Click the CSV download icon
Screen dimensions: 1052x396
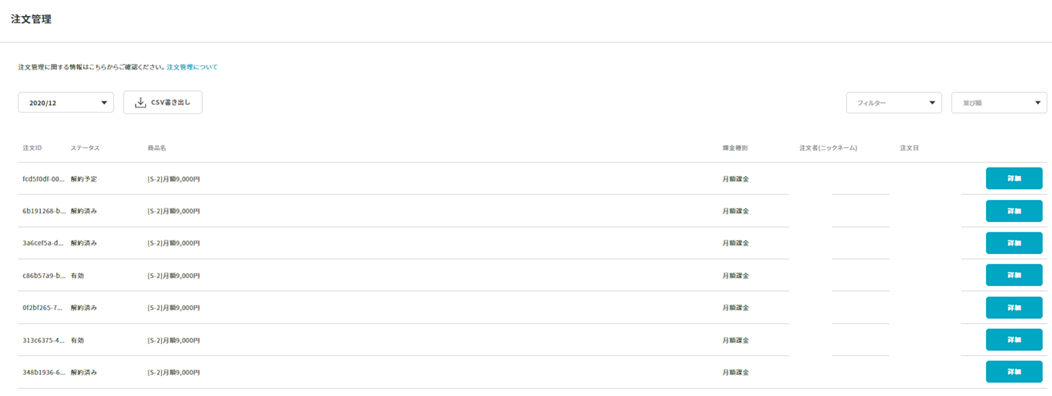tap(140, 103)
